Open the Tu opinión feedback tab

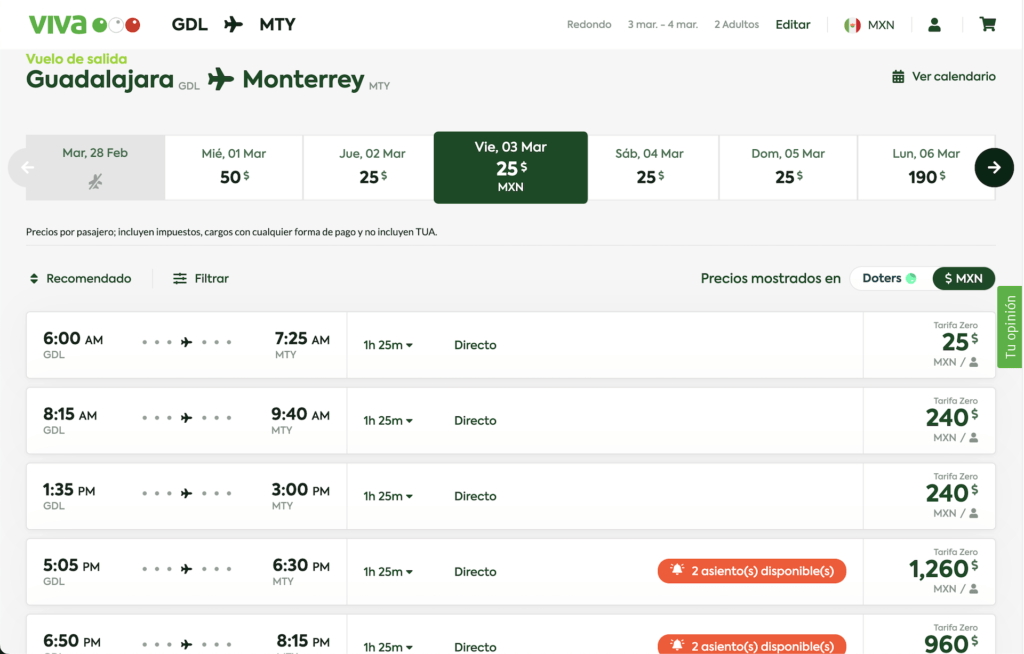[x=1010, y=327]
